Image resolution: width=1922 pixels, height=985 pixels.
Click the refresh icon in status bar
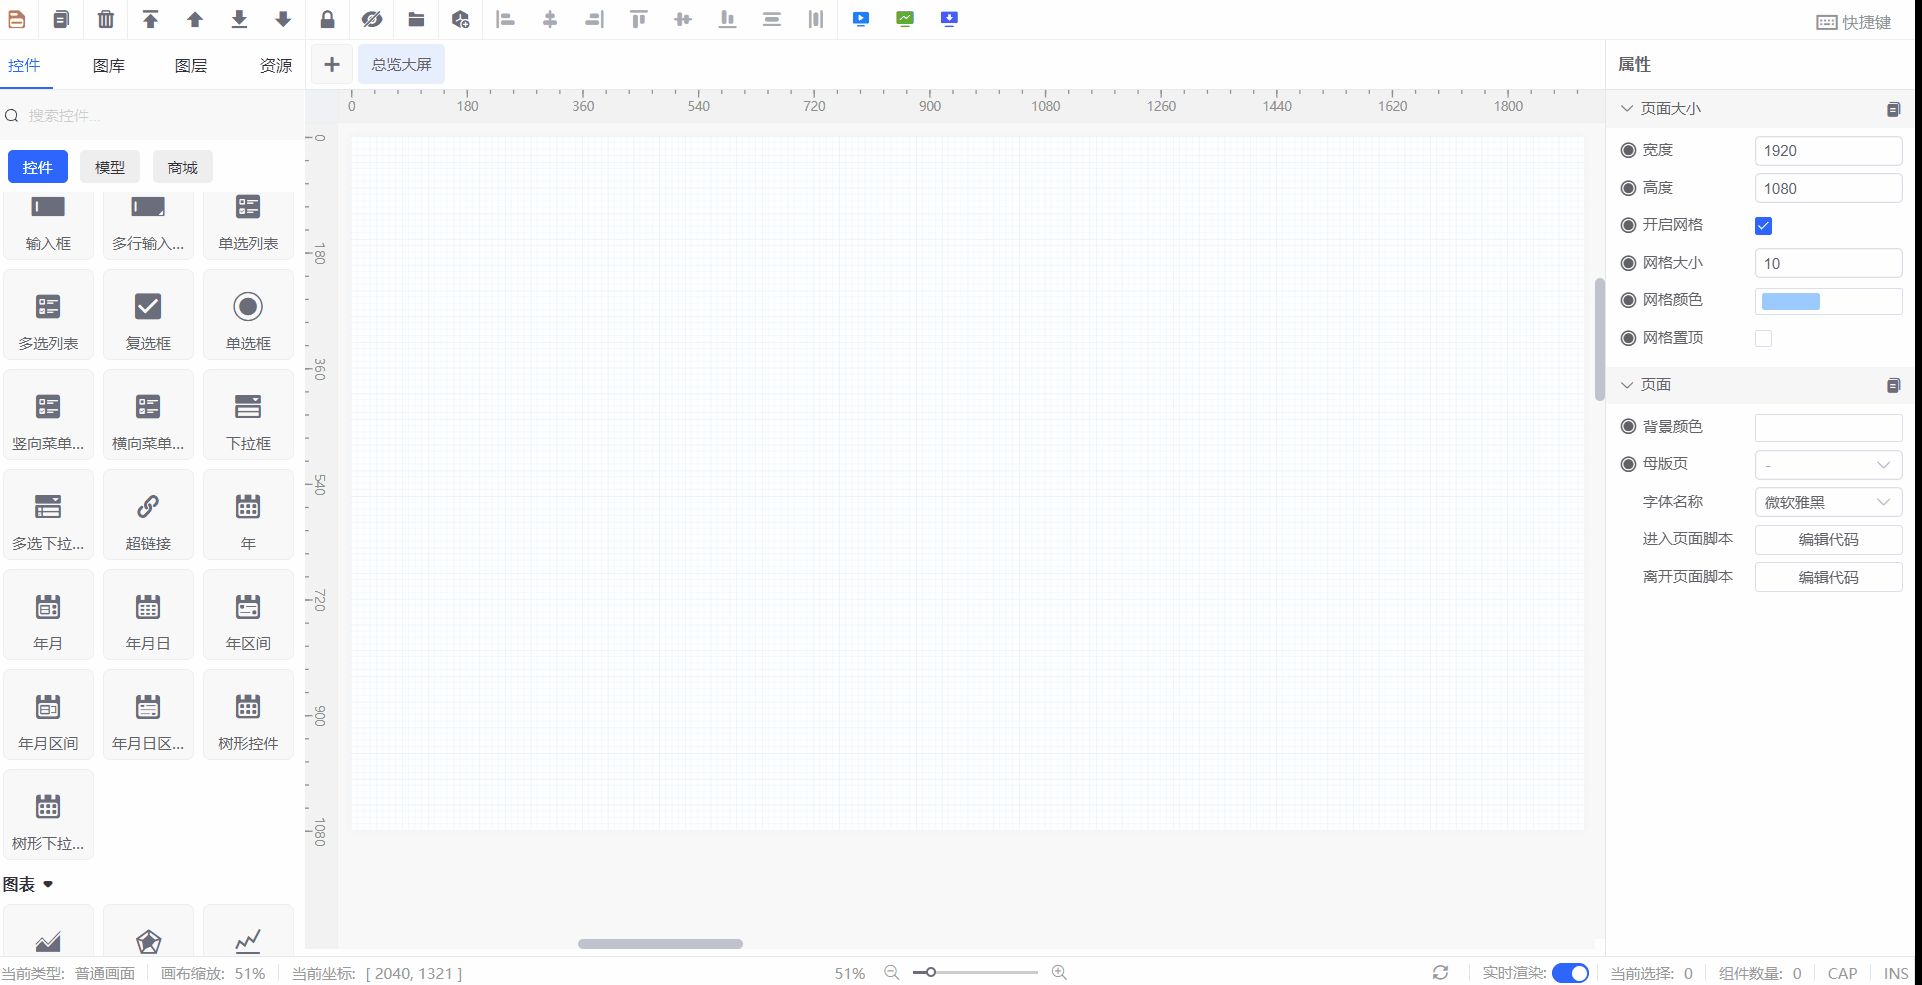point(1440,972)
